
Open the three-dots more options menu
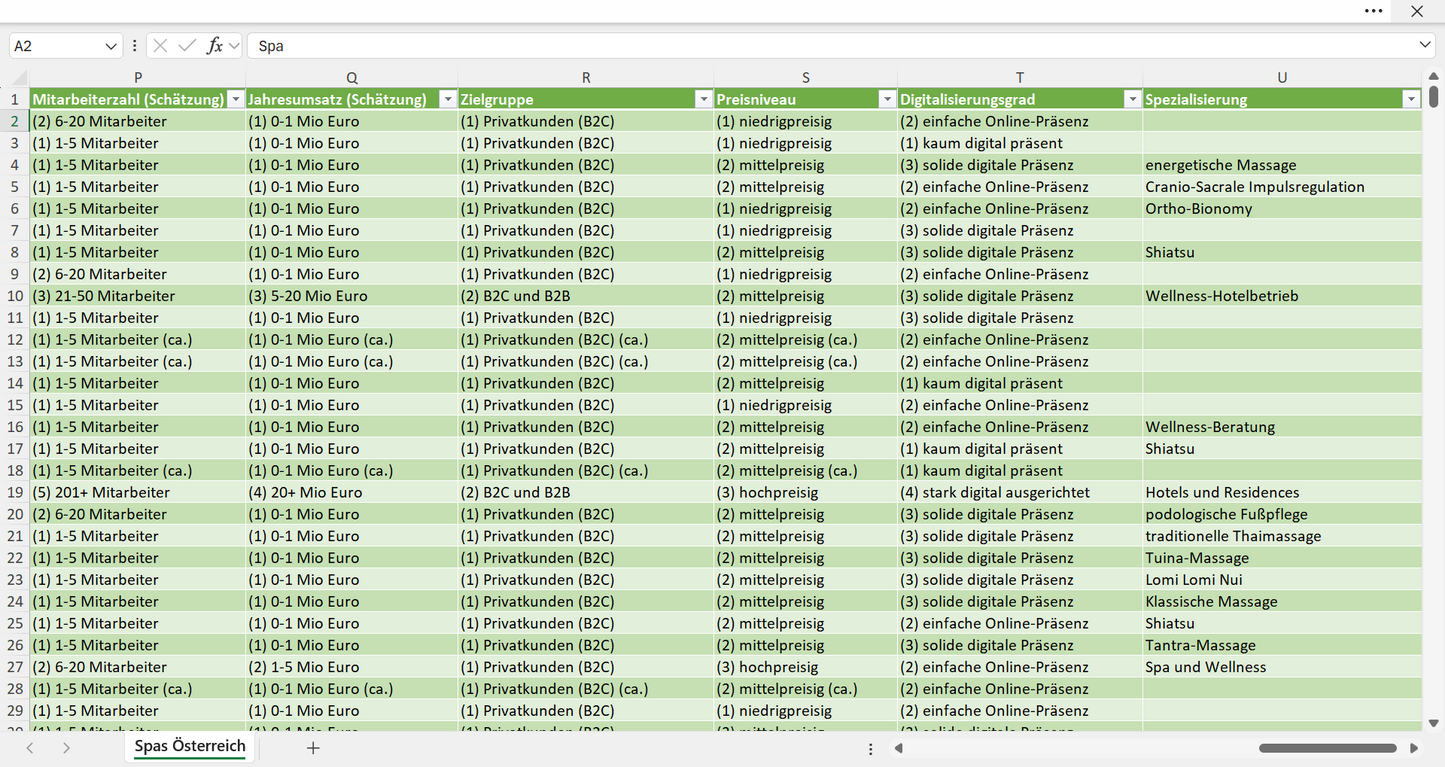(x=1374, y=11)
